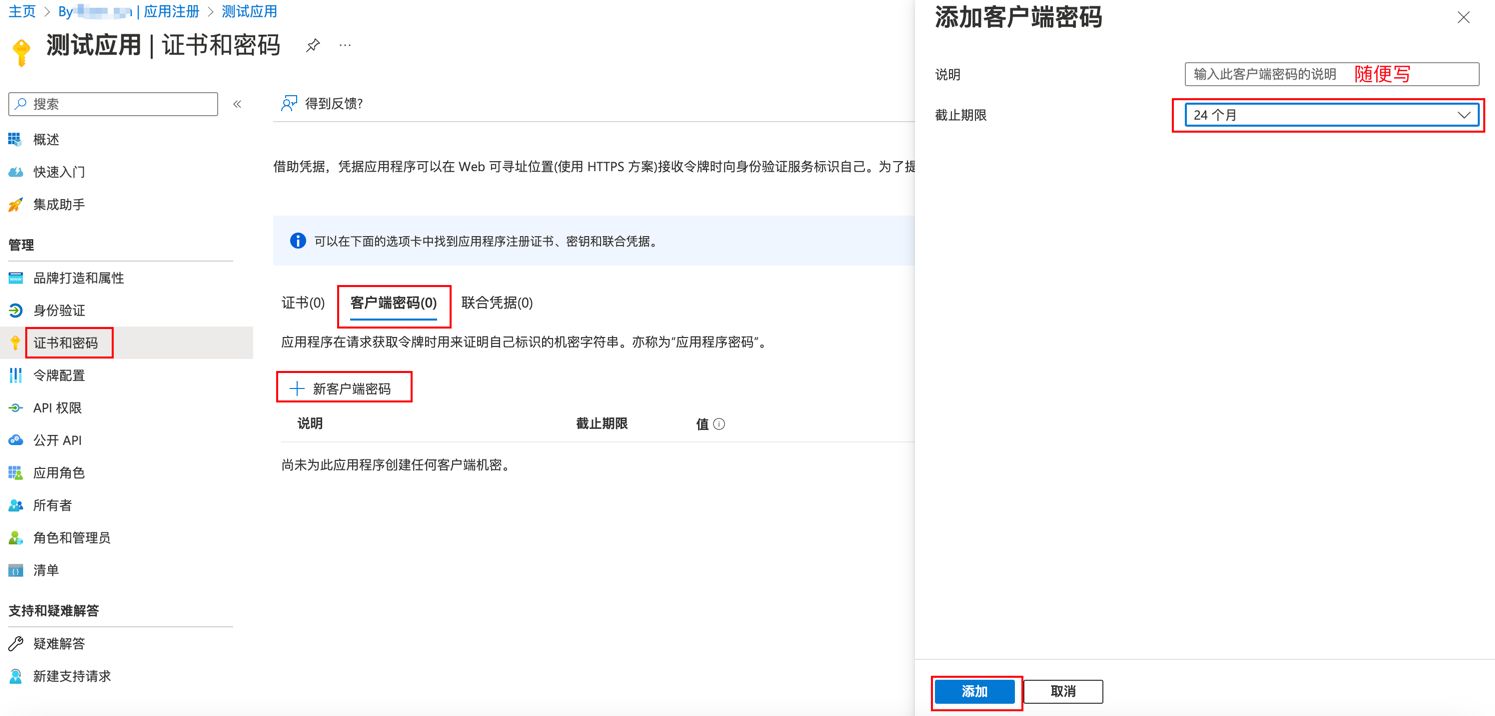Collapse the sidebar with double chevron

click(237, 104)
